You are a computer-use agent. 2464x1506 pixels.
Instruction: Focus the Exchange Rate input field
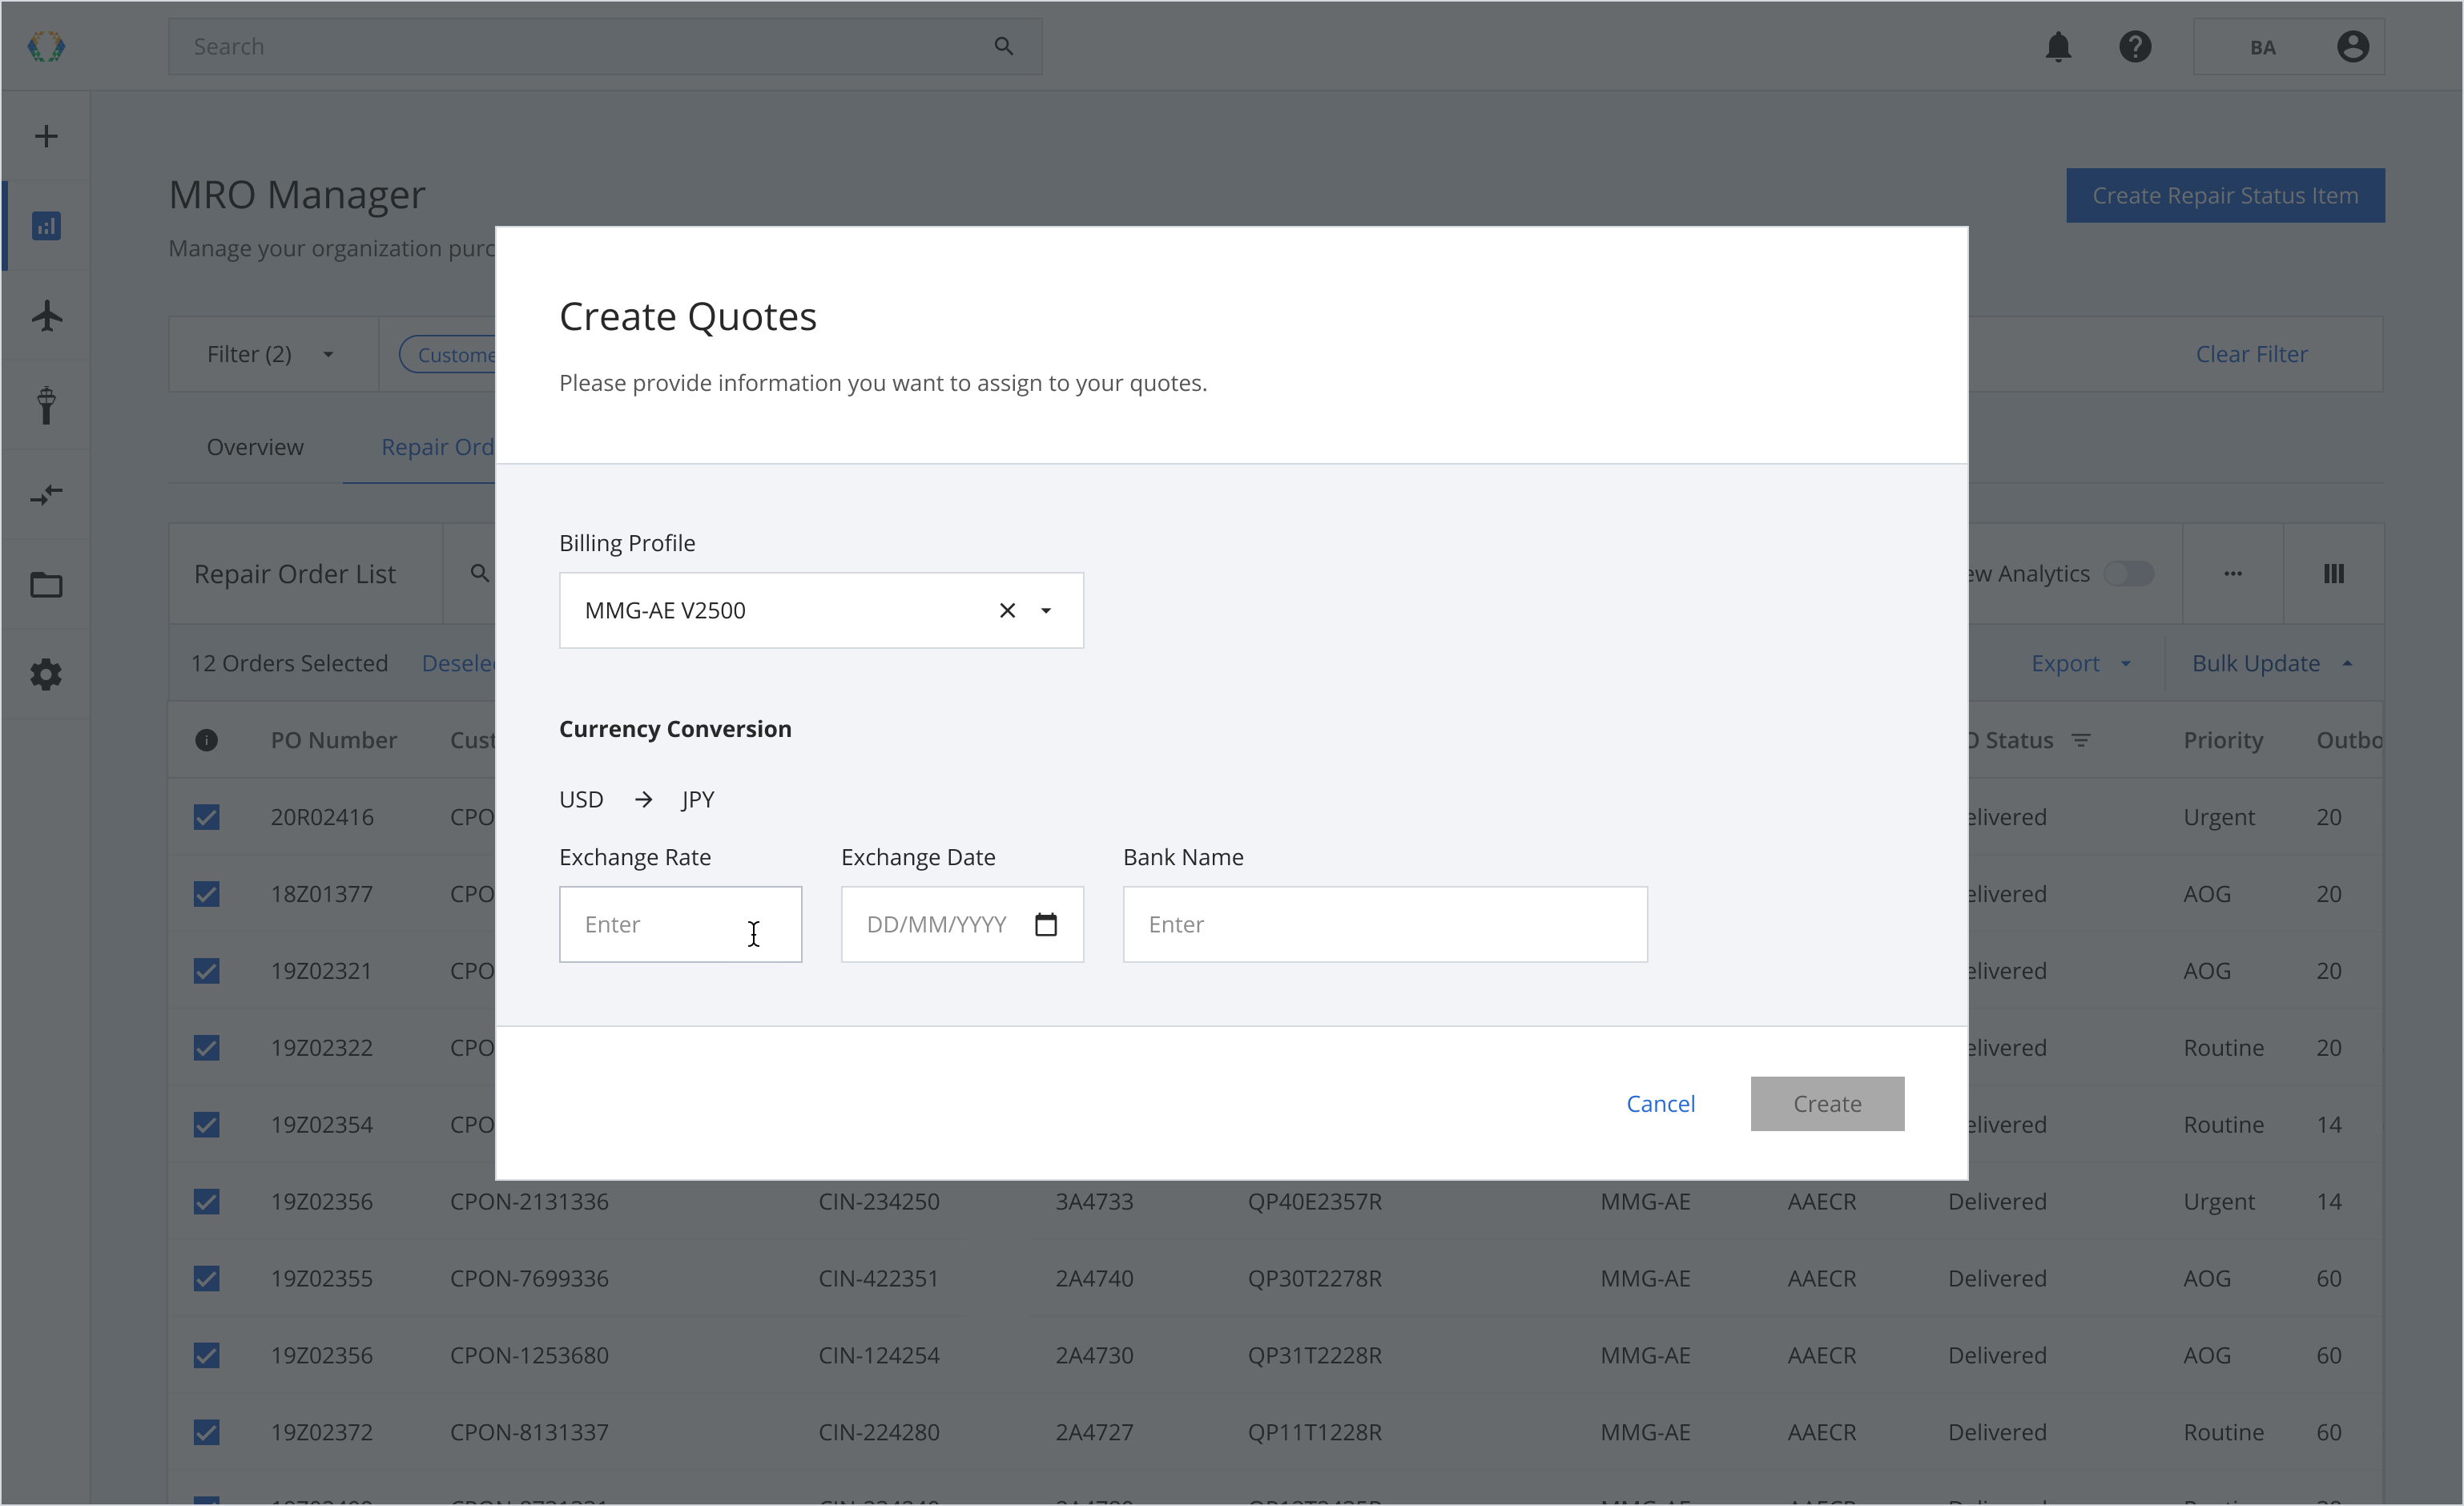(x=680, y=924)
